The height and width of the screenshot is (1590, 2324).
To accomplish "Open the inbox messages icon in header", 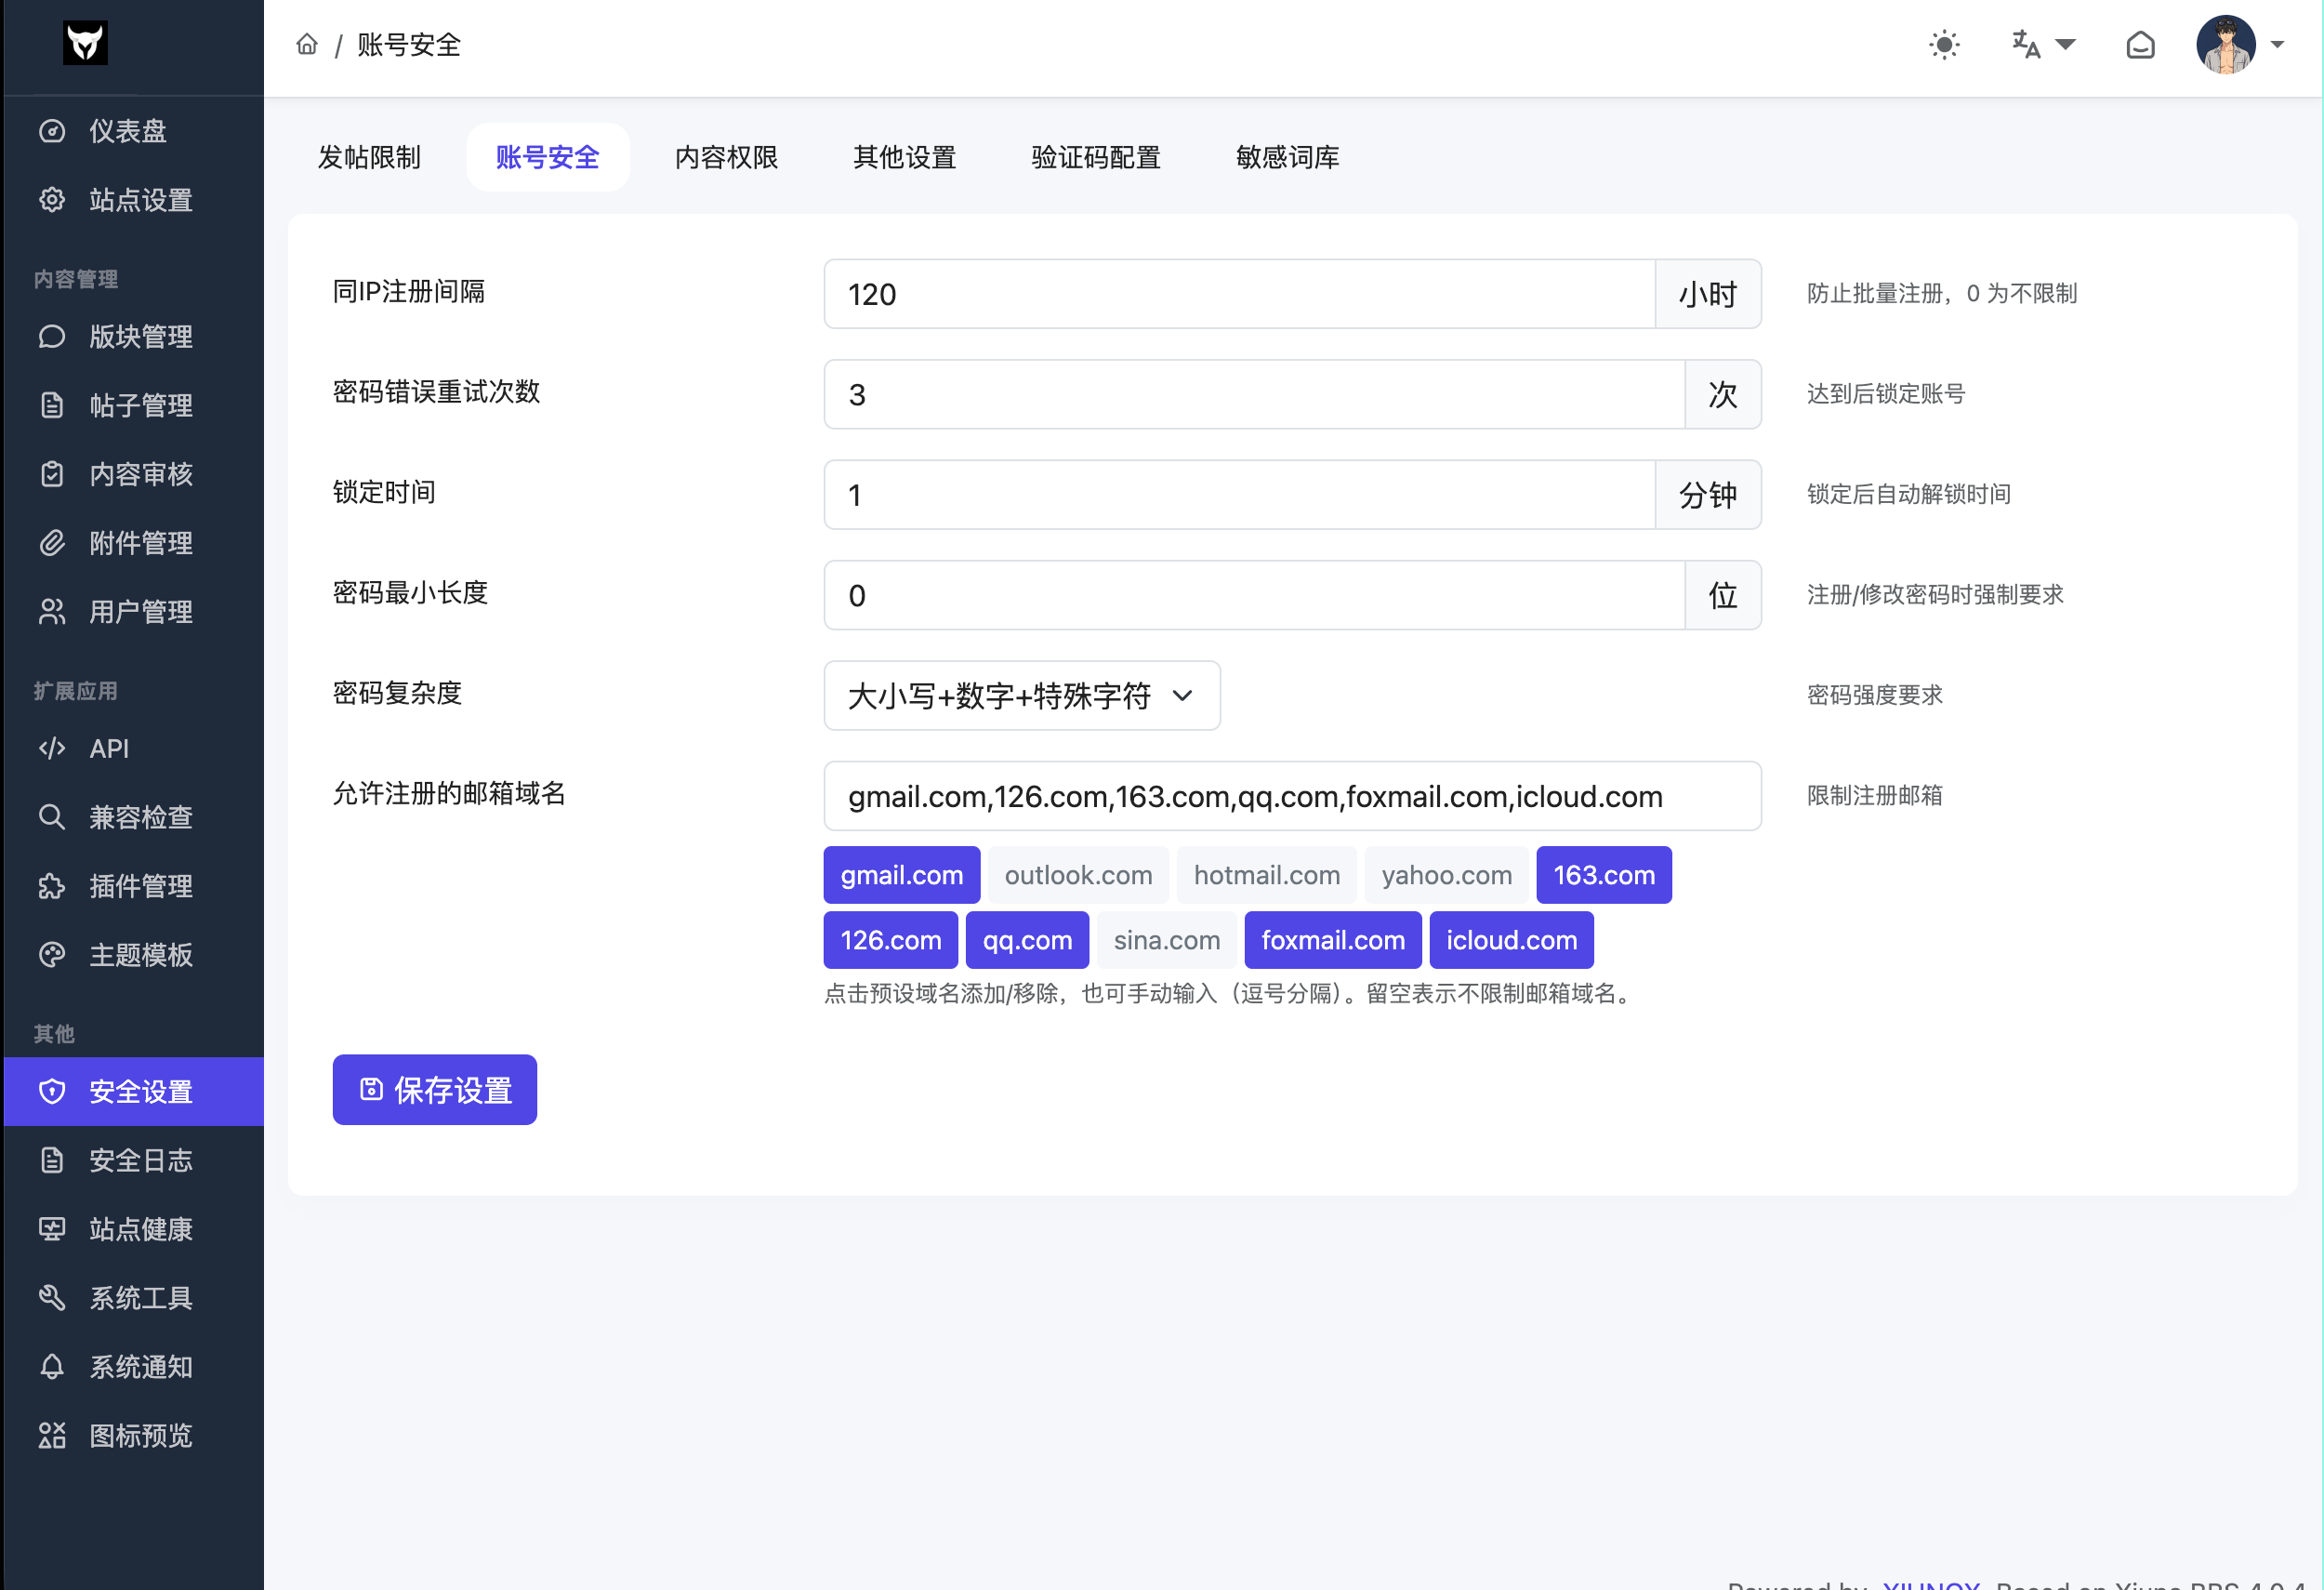I will (2140, 45).
